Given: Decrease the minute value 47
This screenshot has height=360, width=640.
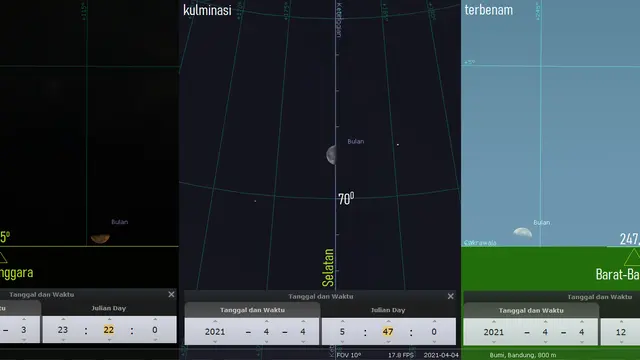Looking at the screenshot, I should pyautogui.click(x=388, y=342).
